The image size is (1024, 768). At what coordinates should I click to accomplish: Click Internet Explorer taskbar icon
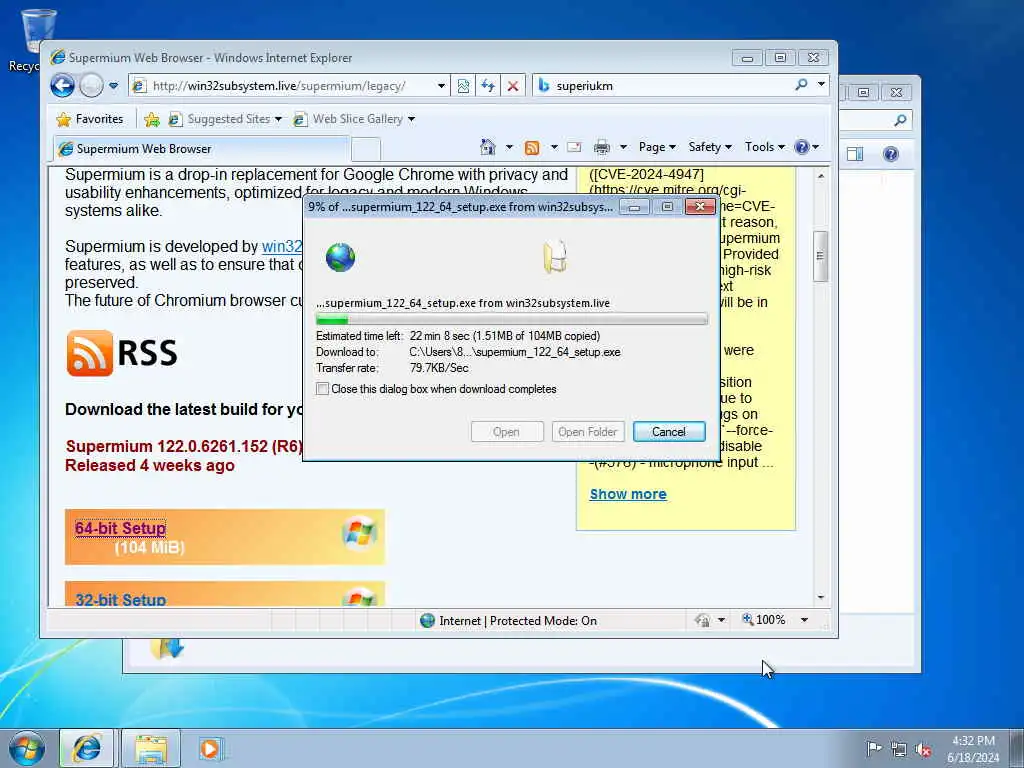(x=87, y=748)
